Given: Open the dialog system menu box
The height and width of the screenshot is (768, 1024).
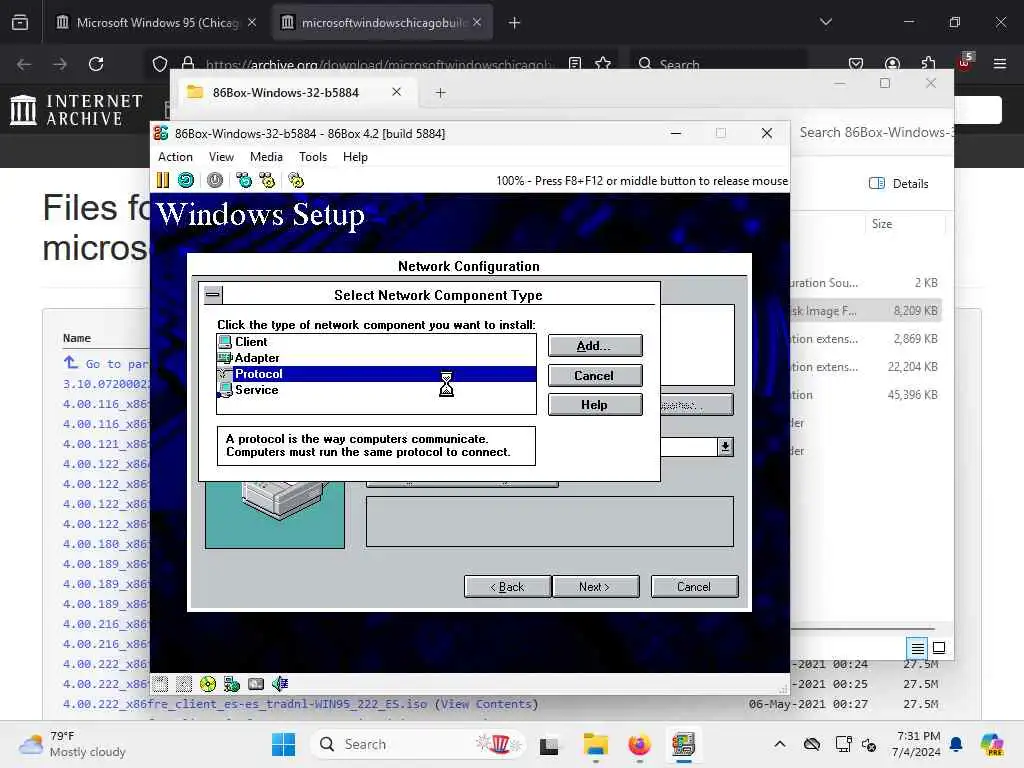Looking at the screenshot, I should coord(213,295).
